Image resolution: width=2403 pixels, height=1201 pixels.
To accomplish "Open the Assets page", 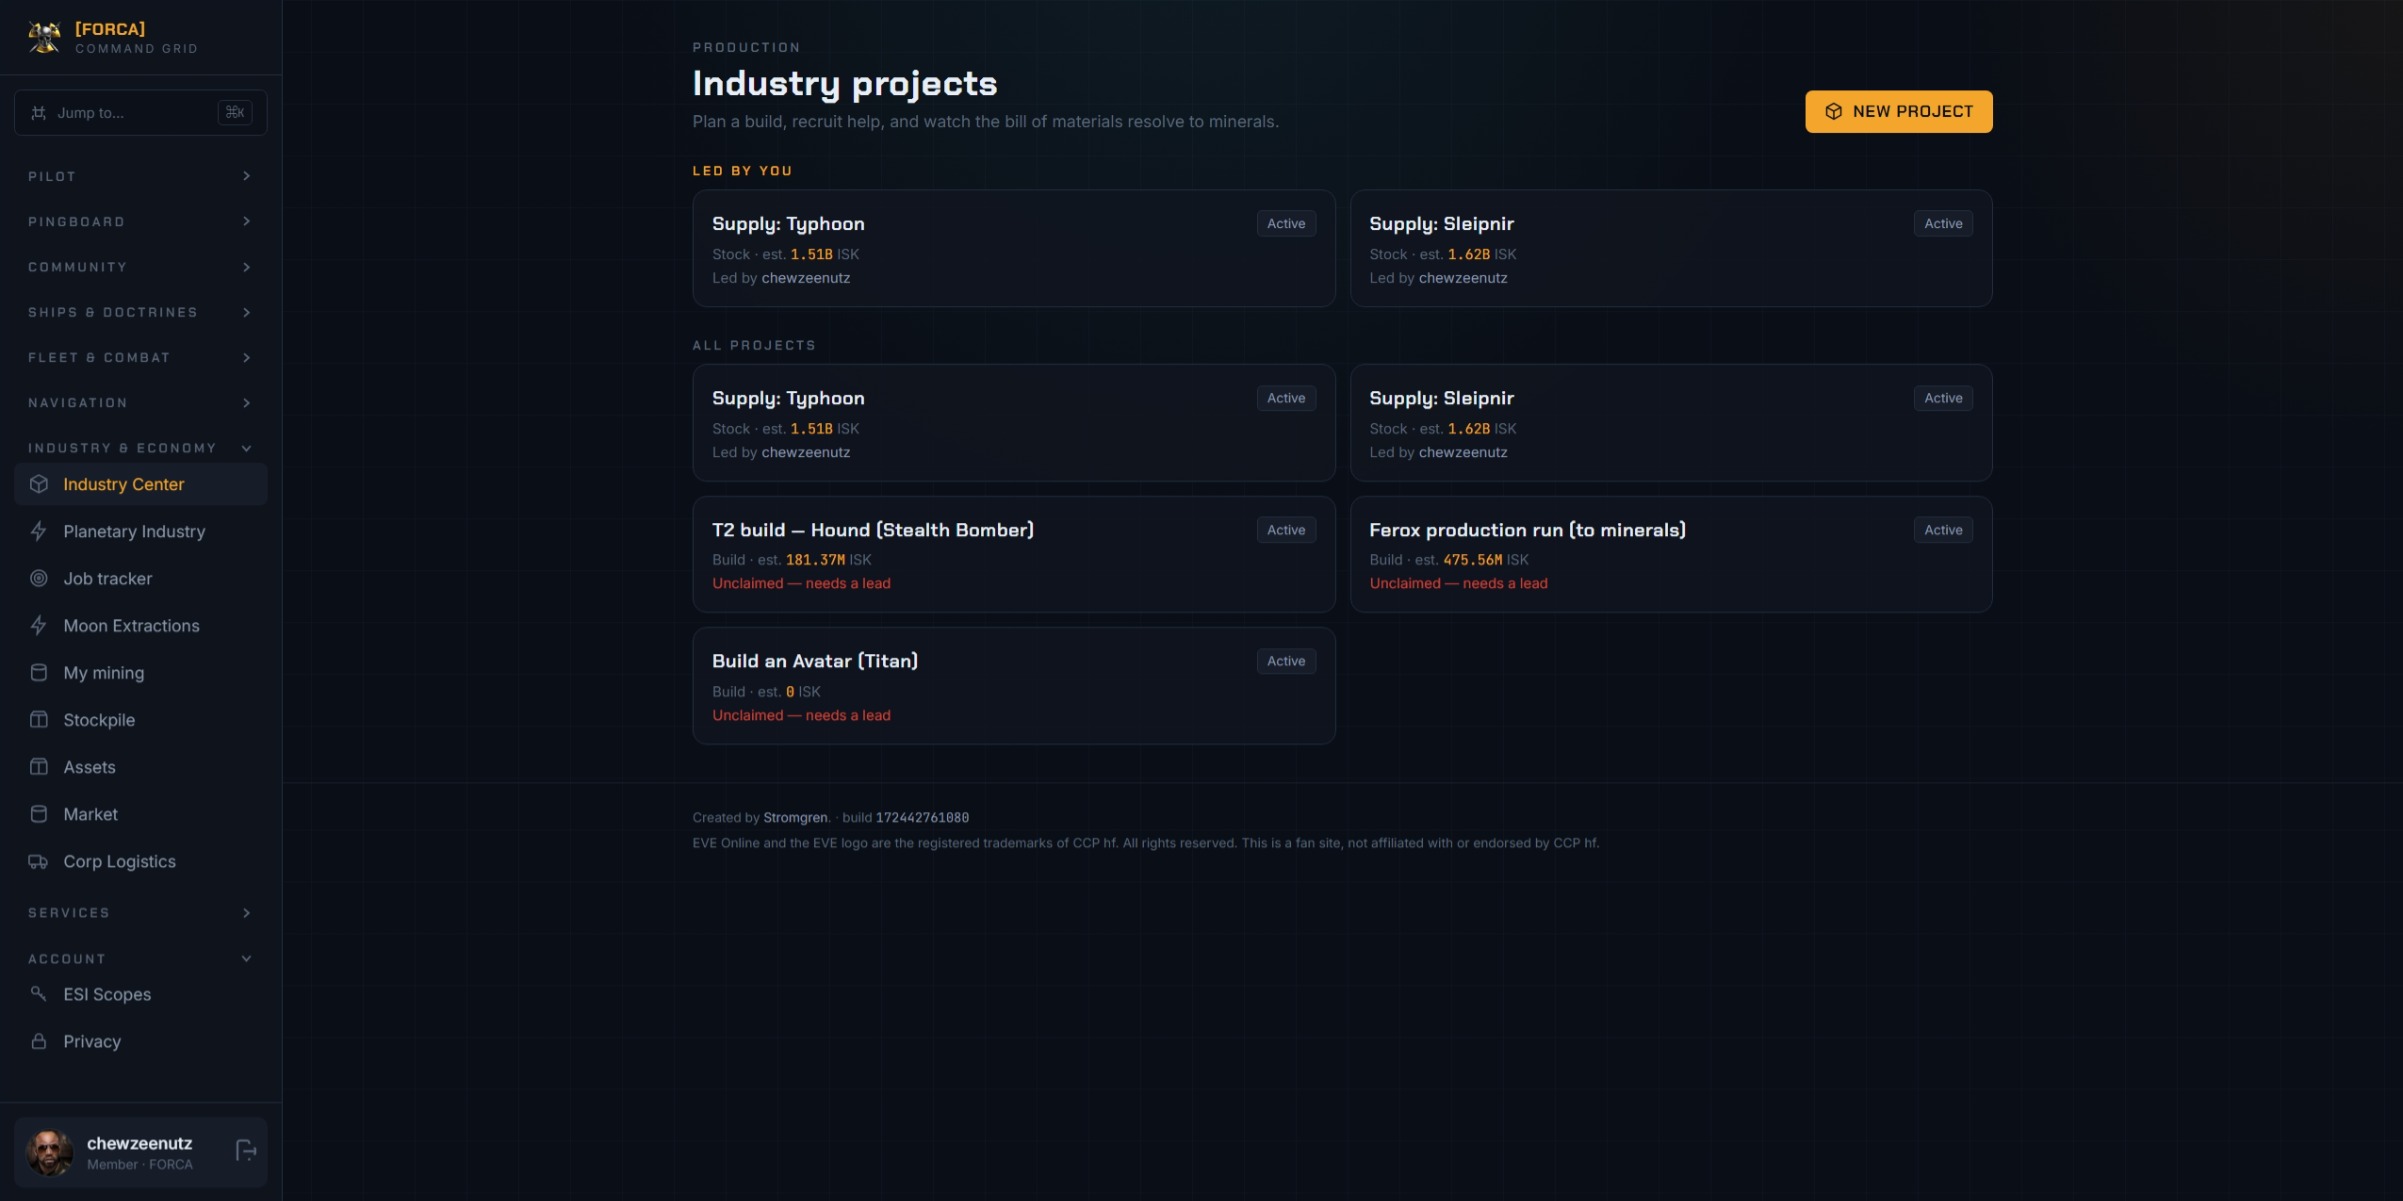I will [140, 766].
